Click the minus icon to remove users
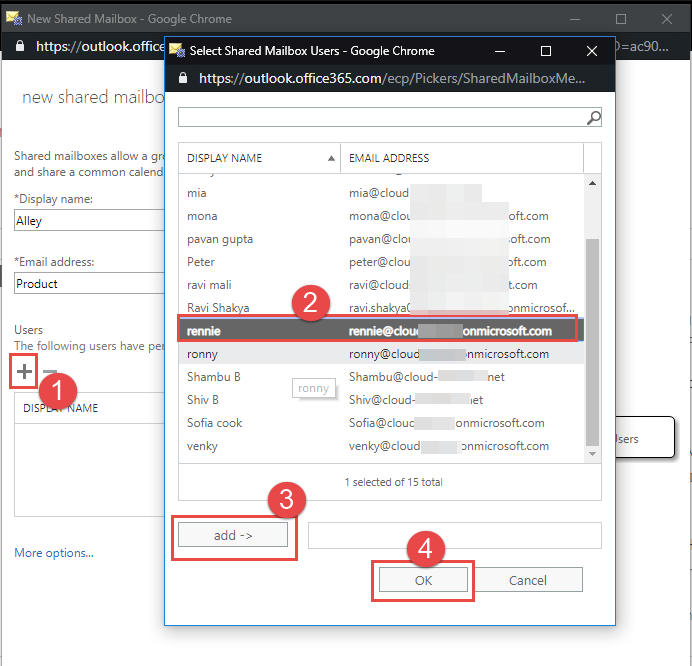 (x=50, y=371)
